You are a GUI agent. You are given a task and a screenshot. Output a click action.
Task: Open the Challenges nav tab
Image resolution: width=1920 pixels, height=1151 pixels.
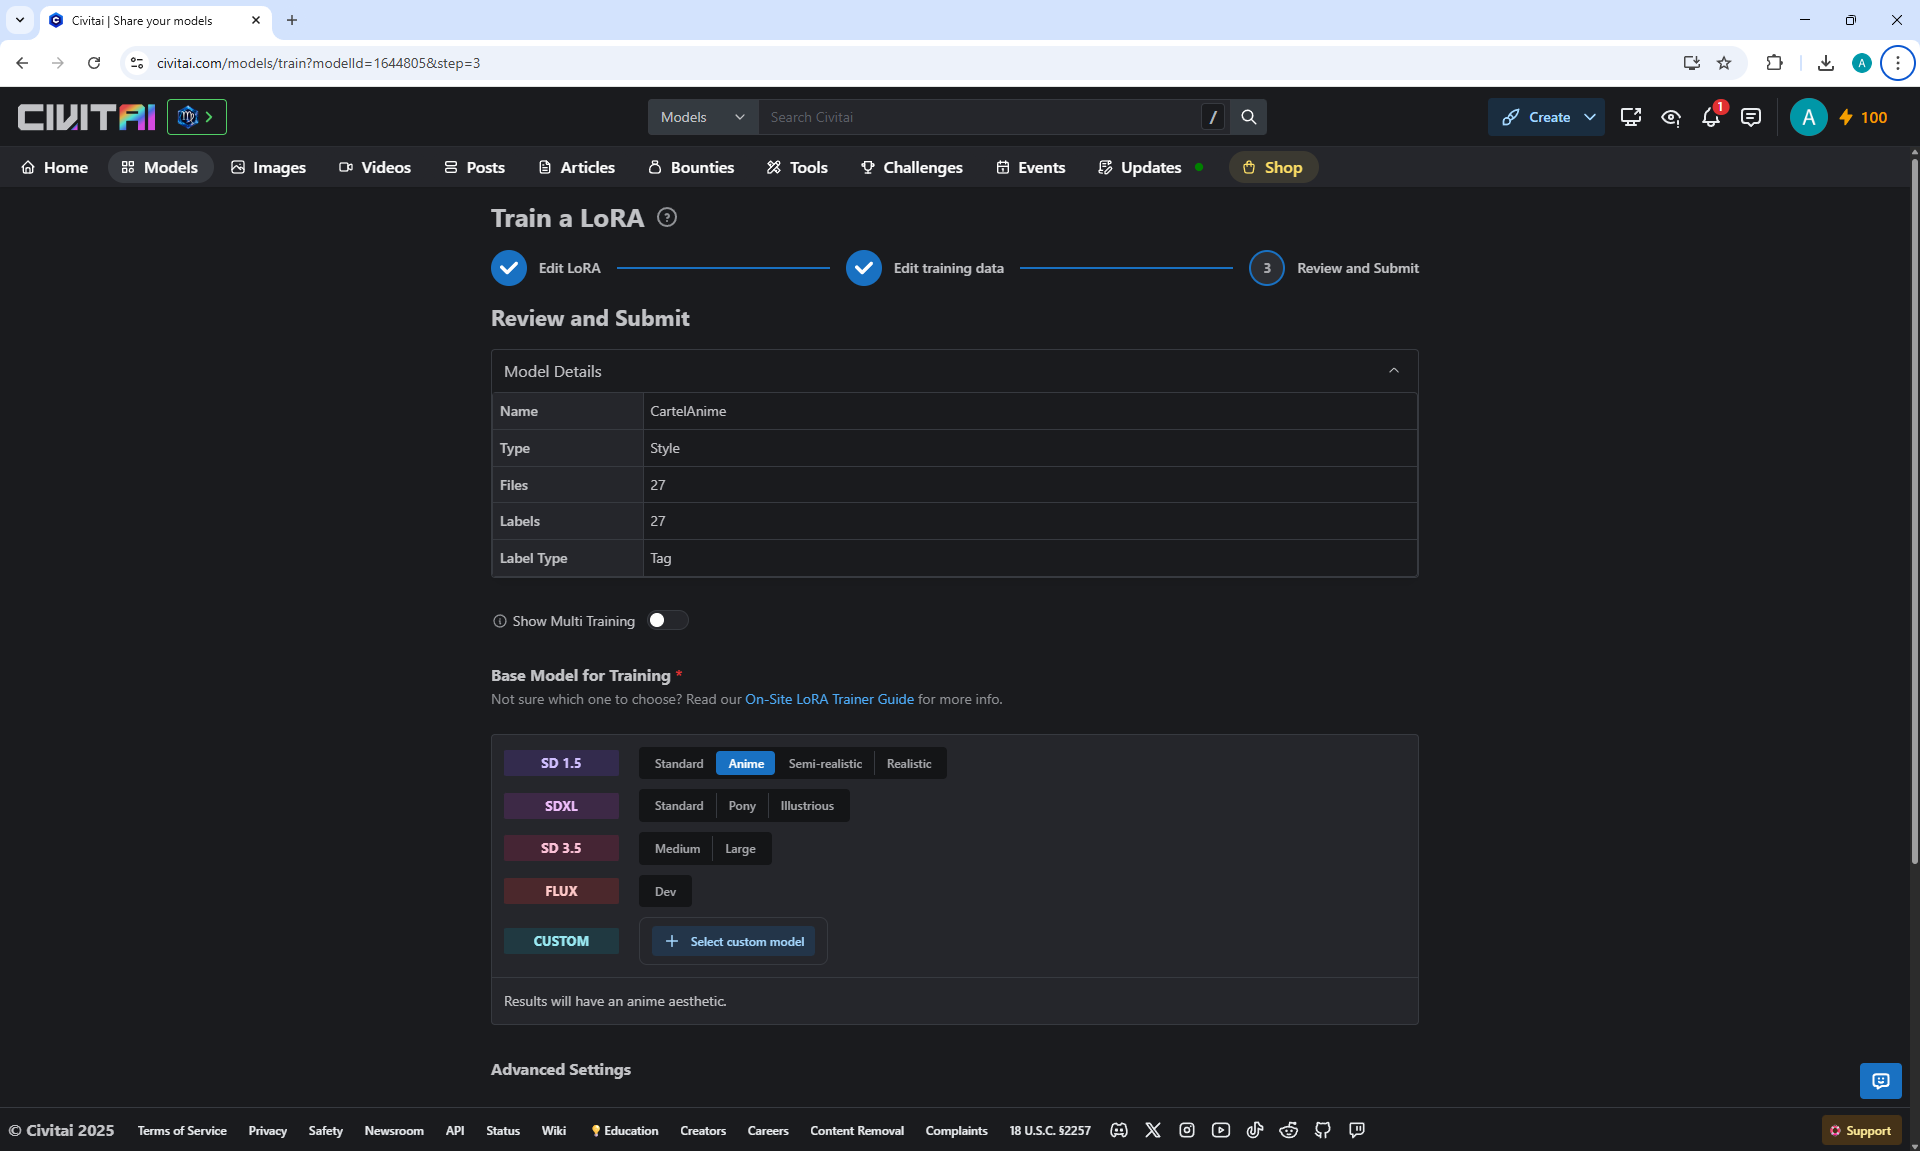tap(911, 167)
